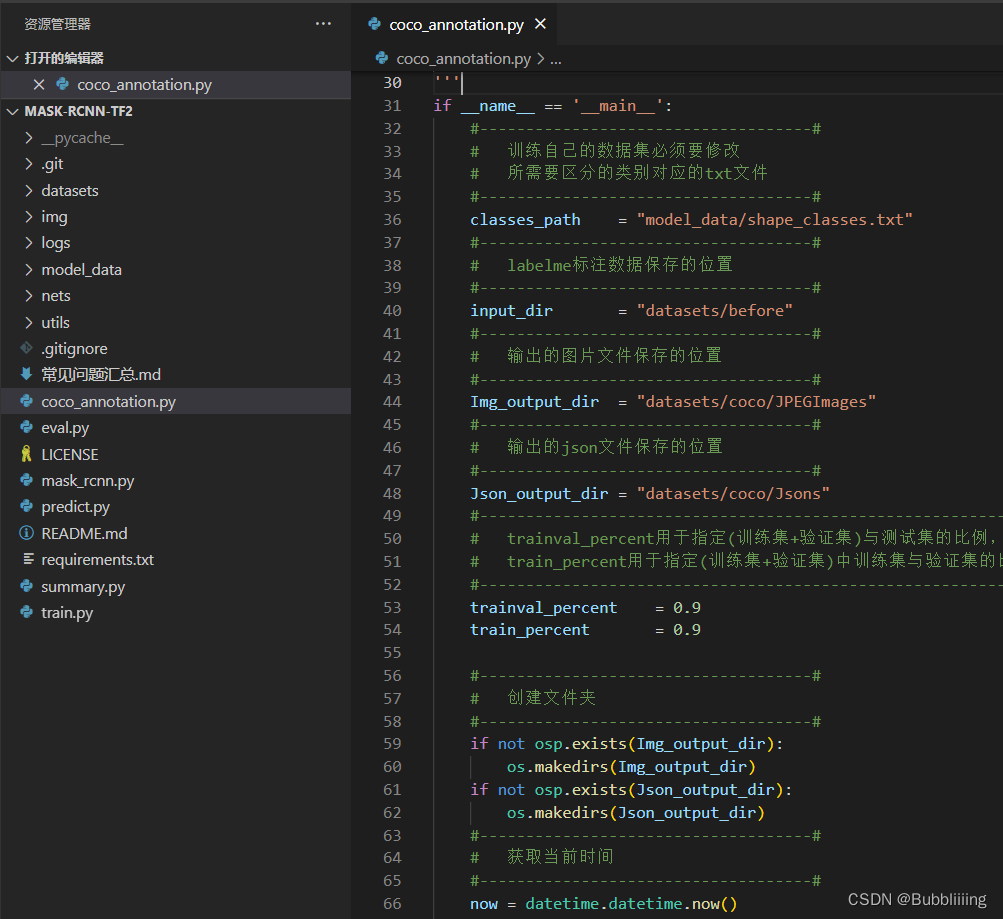Click Json_output_dir variable on line 48
The image size is (1003, 919).
click(539, 493)
